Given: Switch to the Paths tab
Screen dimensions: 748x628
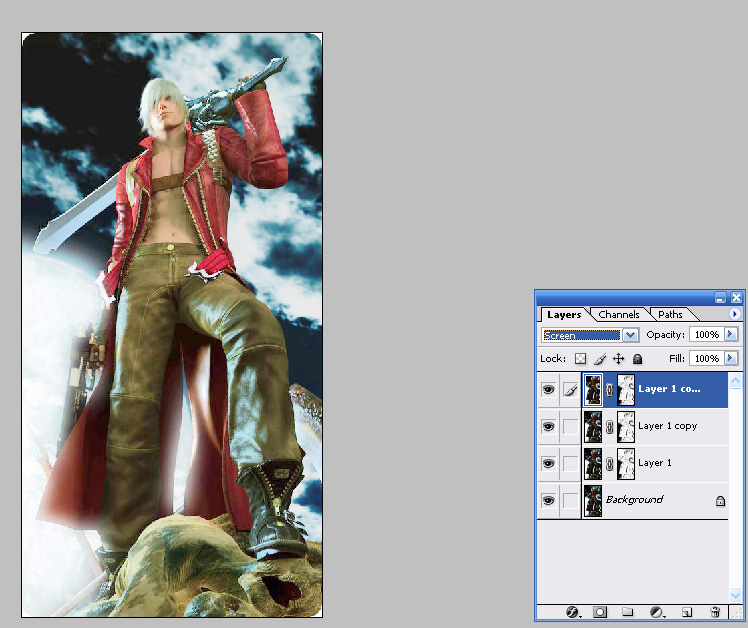Looking at the screenshot, I should tap(670, 314).
